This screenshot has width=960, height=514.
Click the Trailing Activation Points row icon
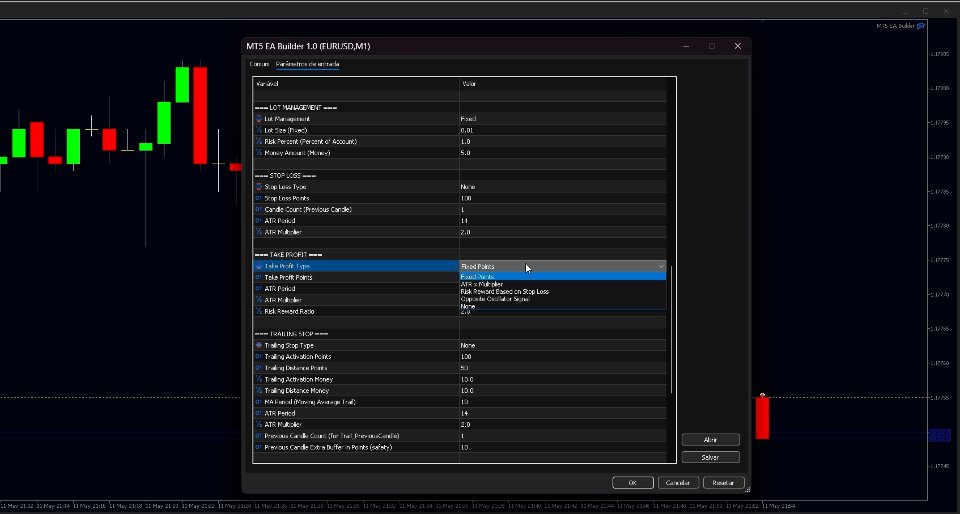coord(258,357)
